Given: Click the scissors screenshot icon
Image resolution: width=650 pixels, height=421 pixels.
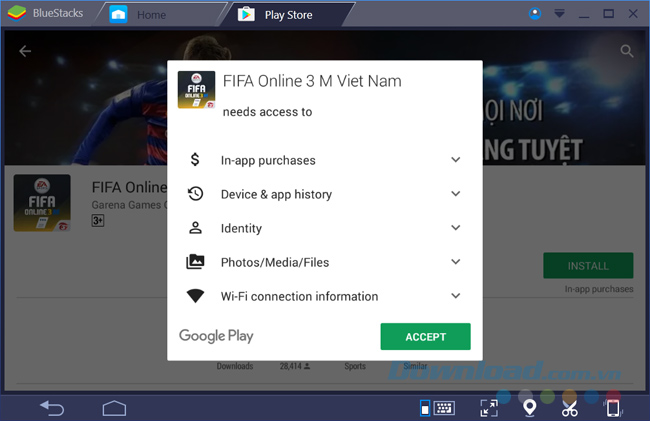Looking at the screenshot, I should [570, 408].
